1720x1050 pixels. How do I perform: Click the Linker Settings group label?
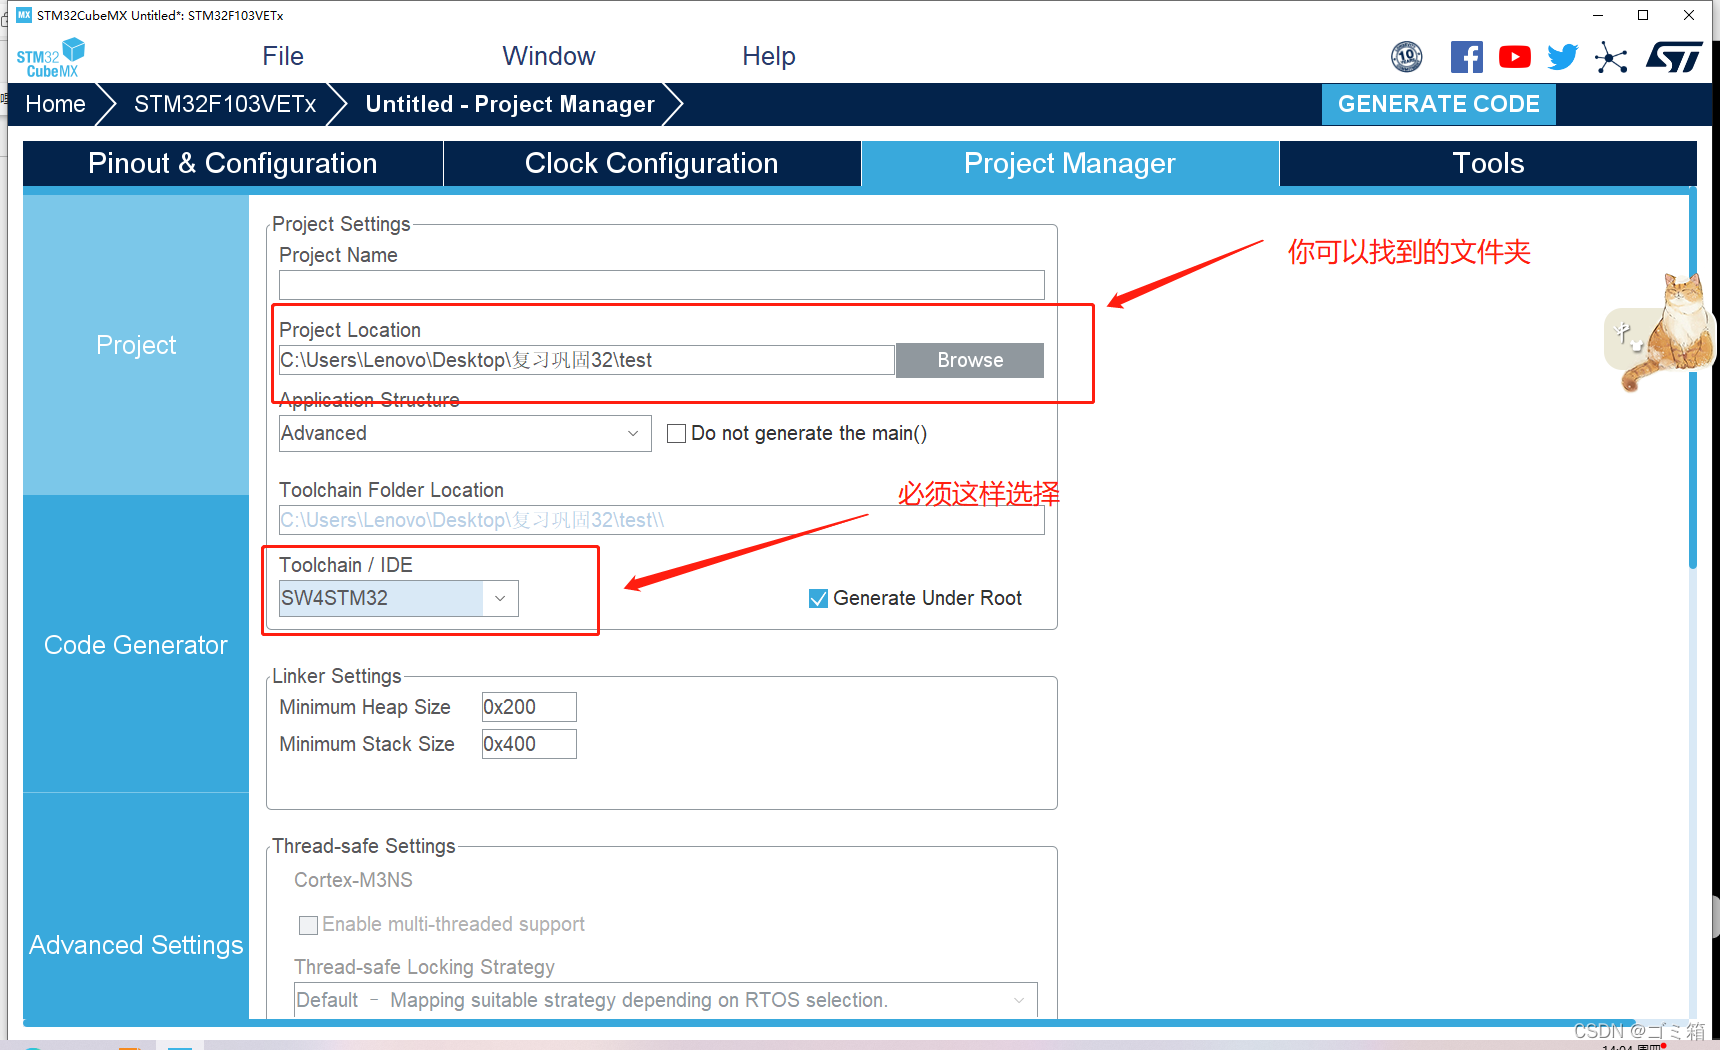click(337, 676)
